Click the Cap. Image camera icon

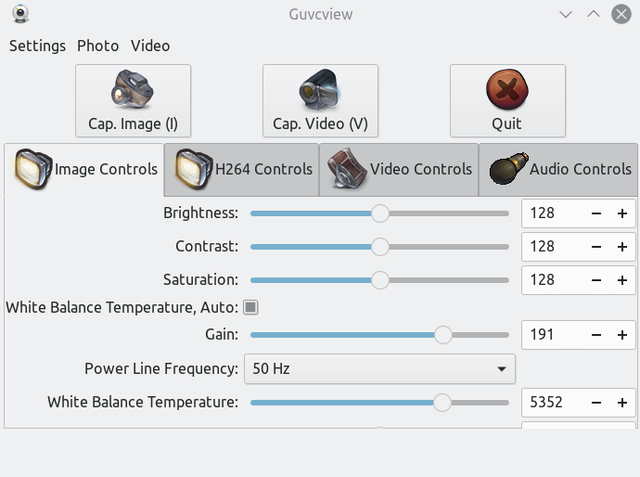click(132, 89)
